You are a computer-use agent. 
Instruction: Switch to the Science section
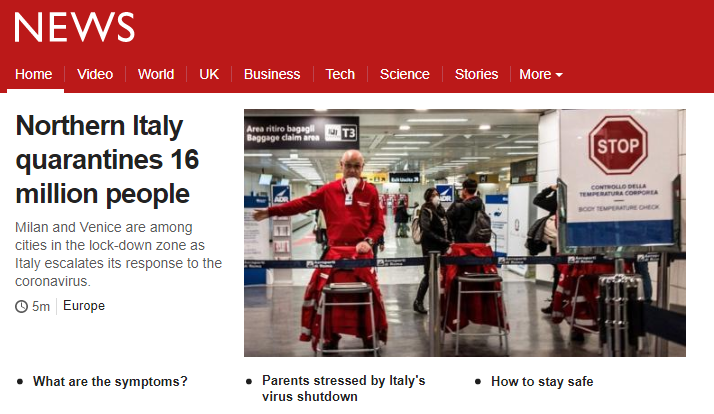click(404, 74)
